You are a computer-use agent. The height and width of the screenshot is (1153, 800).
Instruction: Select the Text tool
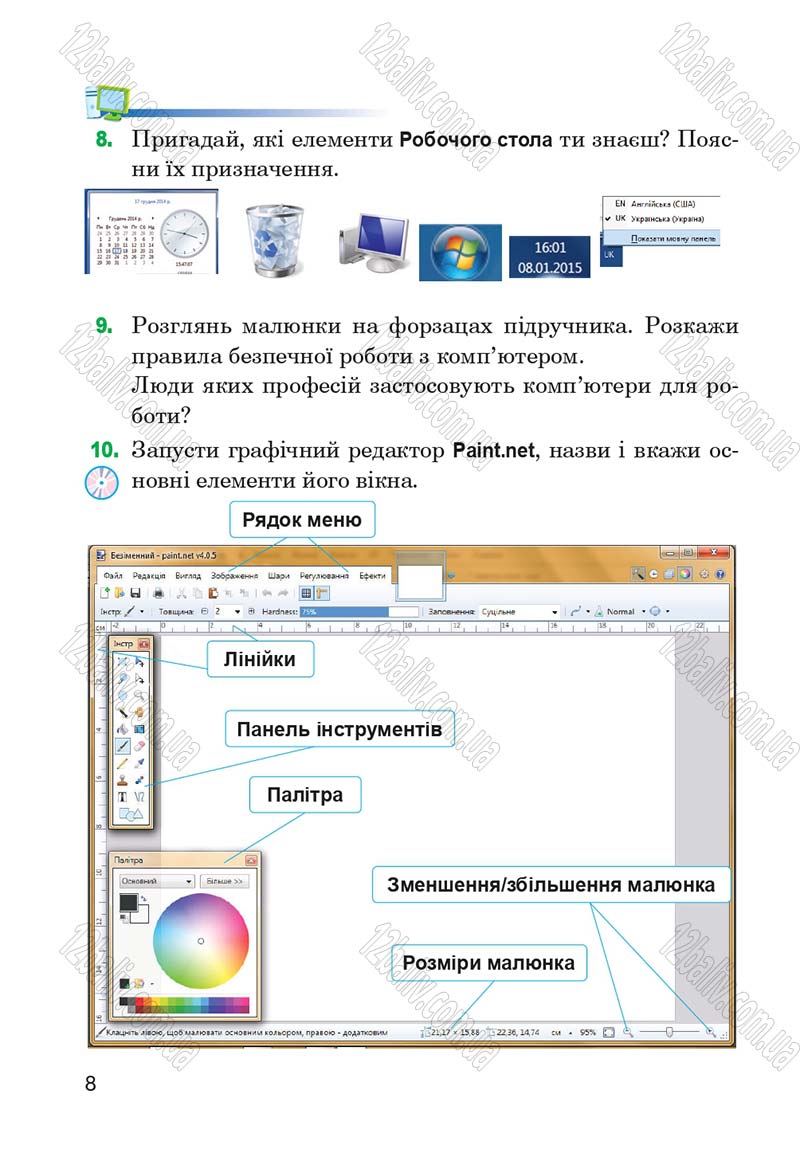(x=122, y=797)
